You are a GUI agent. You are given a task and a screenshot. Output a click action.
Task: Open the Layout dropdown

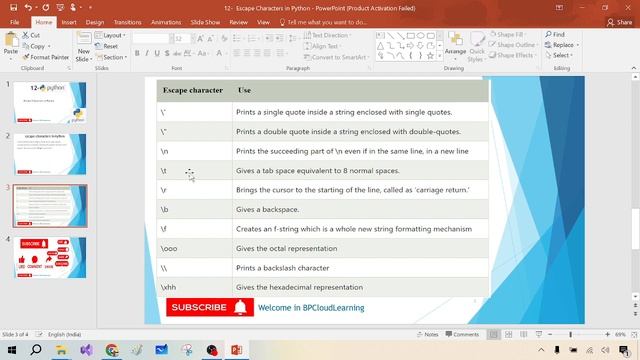(111, 36)
